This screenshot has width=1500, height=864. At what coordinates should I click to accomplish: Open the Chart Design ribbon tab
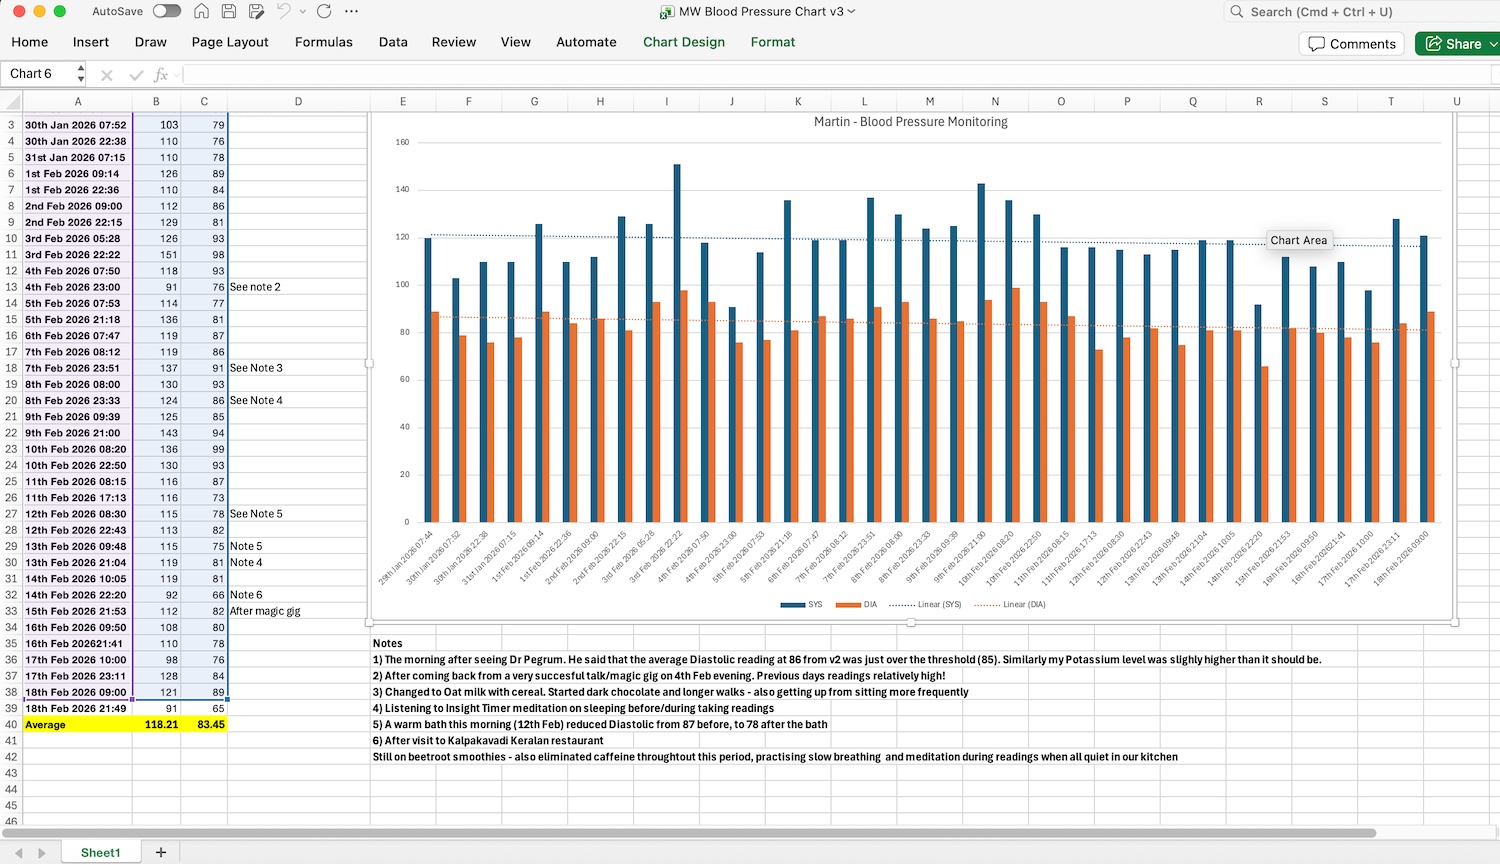[684, 42]
